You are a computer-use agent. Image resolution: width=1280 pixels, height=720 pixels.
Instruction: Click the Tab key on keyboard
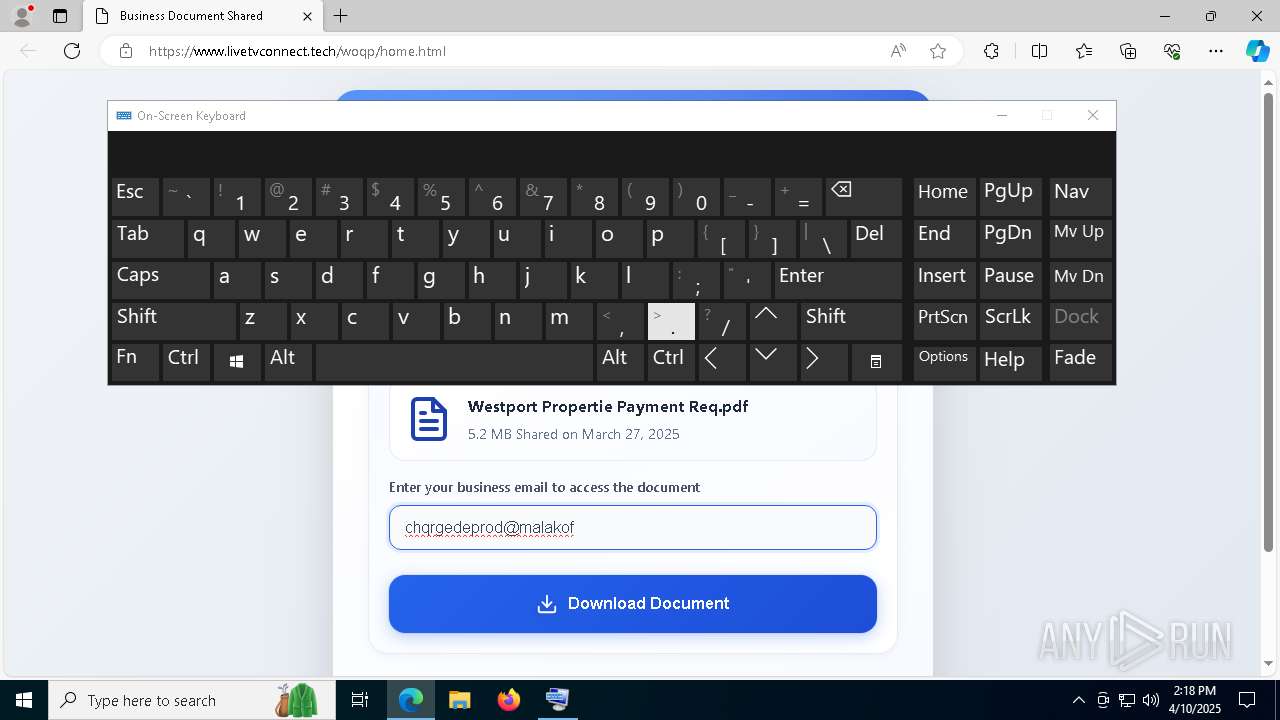tap(147, 239)
